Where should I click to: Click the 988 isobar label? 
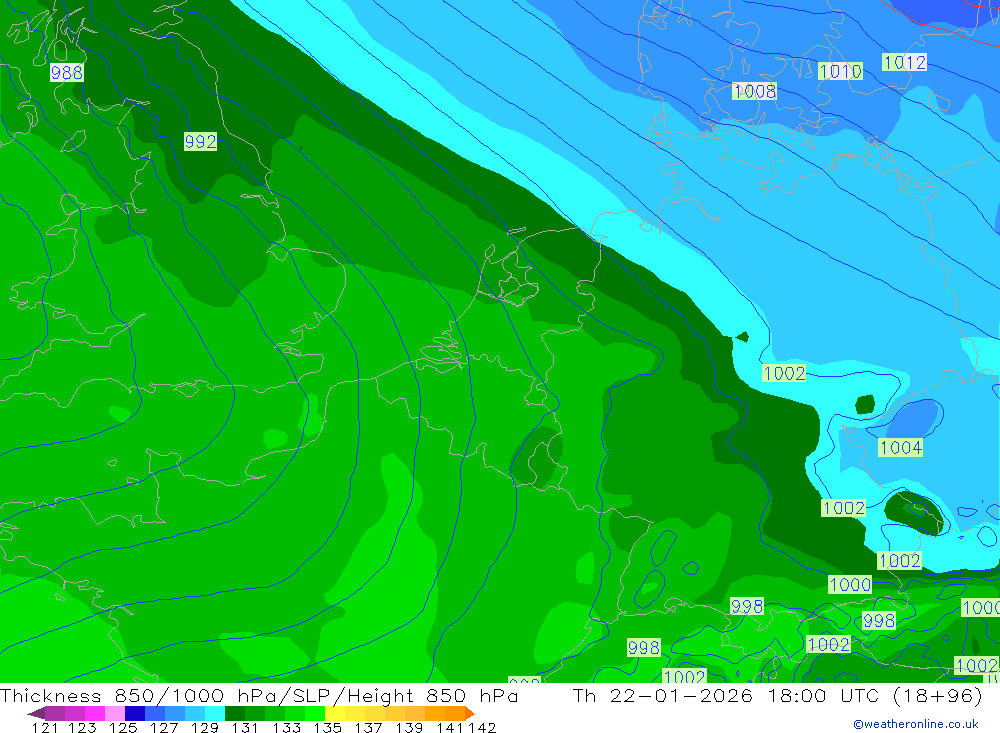[66, 73]
